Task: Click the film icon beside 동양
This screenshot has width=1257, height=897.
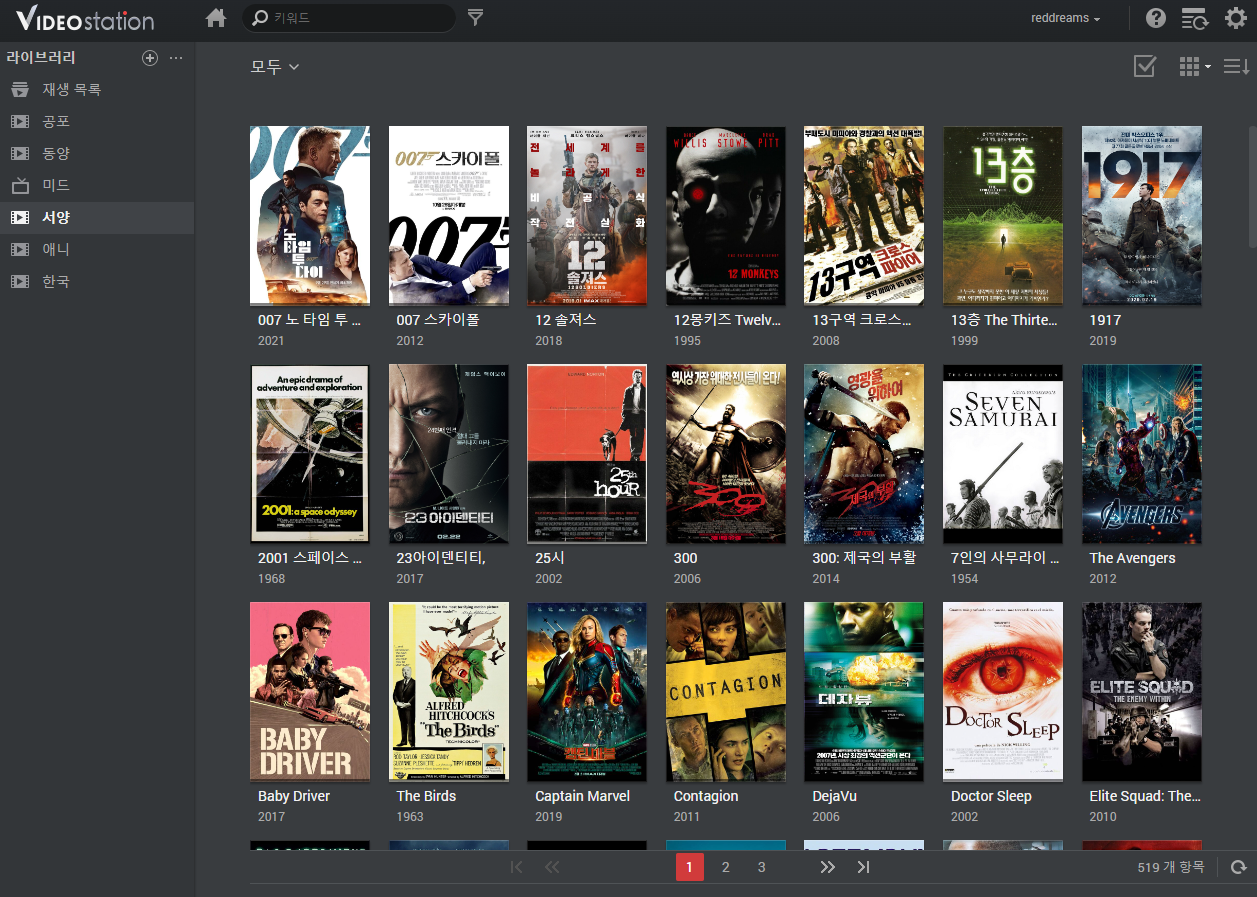Action: click(x=20, y=154)
